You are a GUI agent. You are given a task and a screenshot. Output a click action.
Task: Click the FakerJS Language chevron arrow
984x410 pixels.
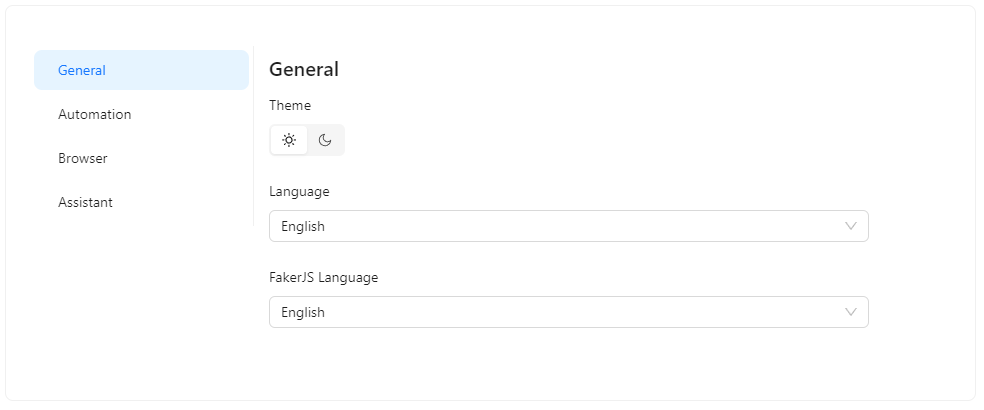click(851, 312)
